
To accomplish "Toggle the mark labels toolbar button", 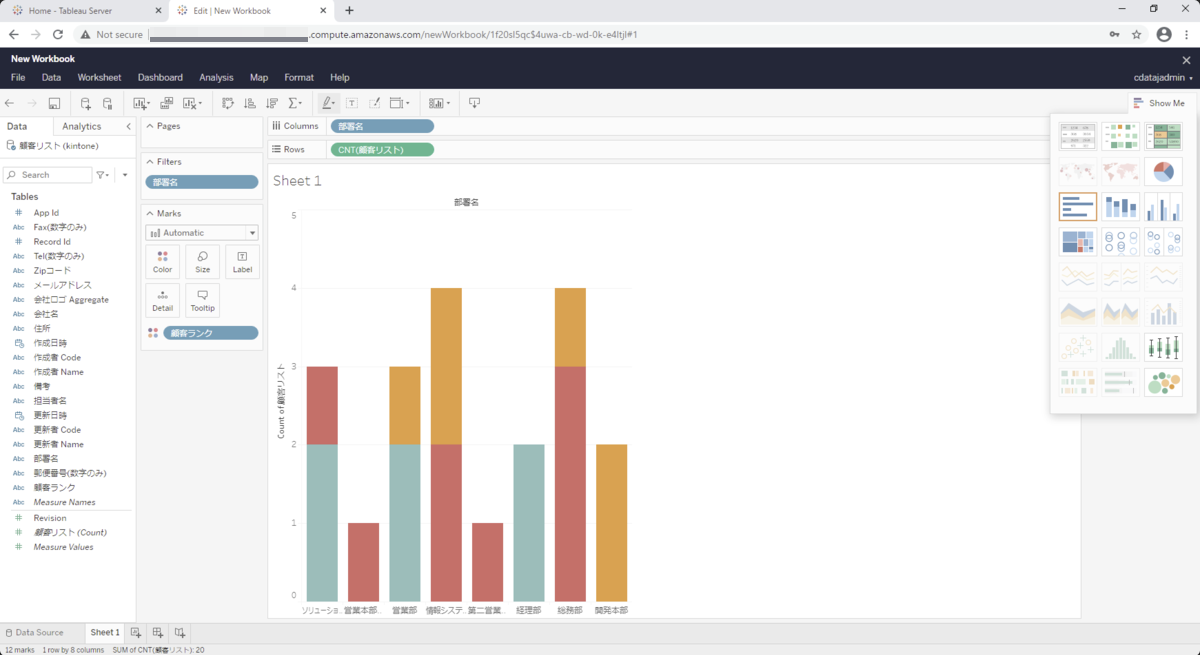I will coord(352,103).
